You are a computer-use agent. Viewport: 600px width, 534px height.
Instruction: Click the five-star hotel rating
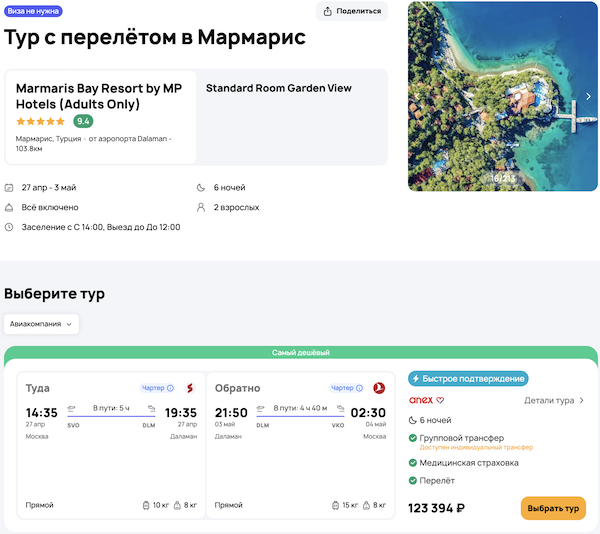click(x=41, y=121)
